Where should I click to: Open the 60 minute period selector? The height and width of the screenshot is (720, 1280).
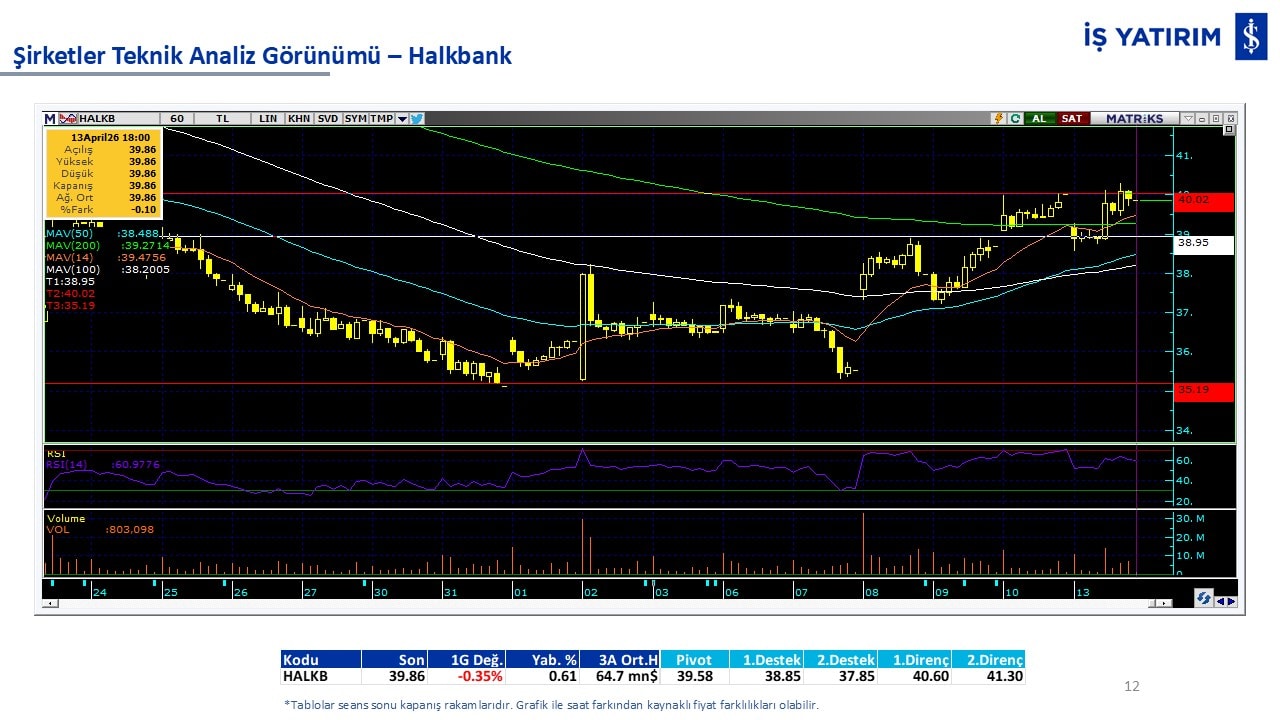pyautogui.click(x=177, y=118)
